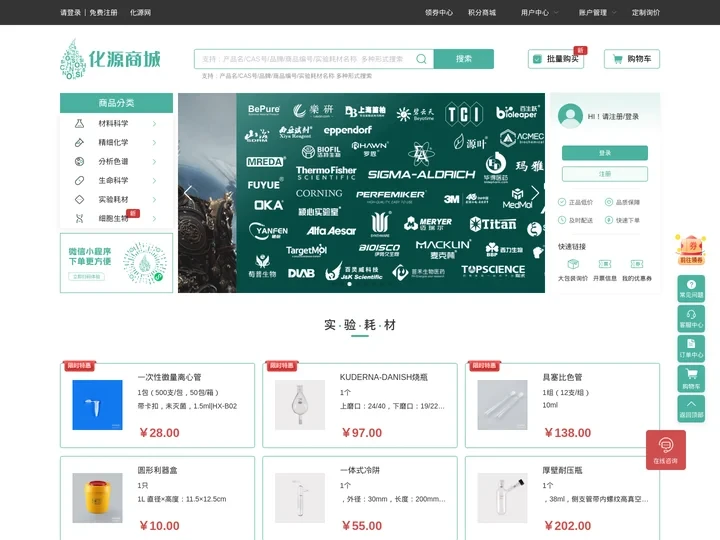720x540 pixels.
Task: Show previous banner slide
Action: [x=188, y=193]
